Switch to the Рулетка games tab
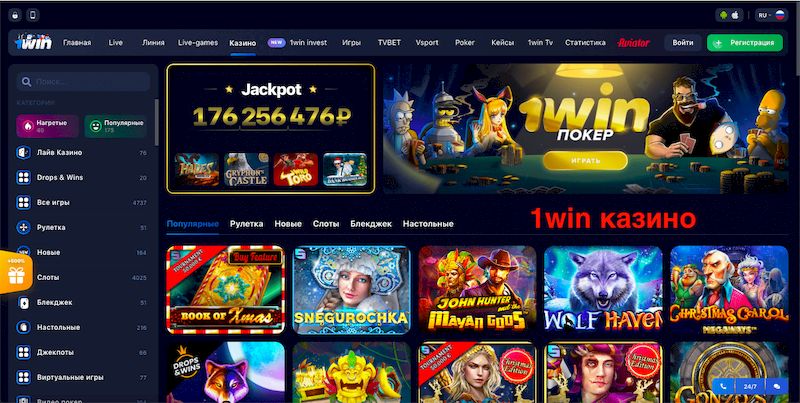 246,223
